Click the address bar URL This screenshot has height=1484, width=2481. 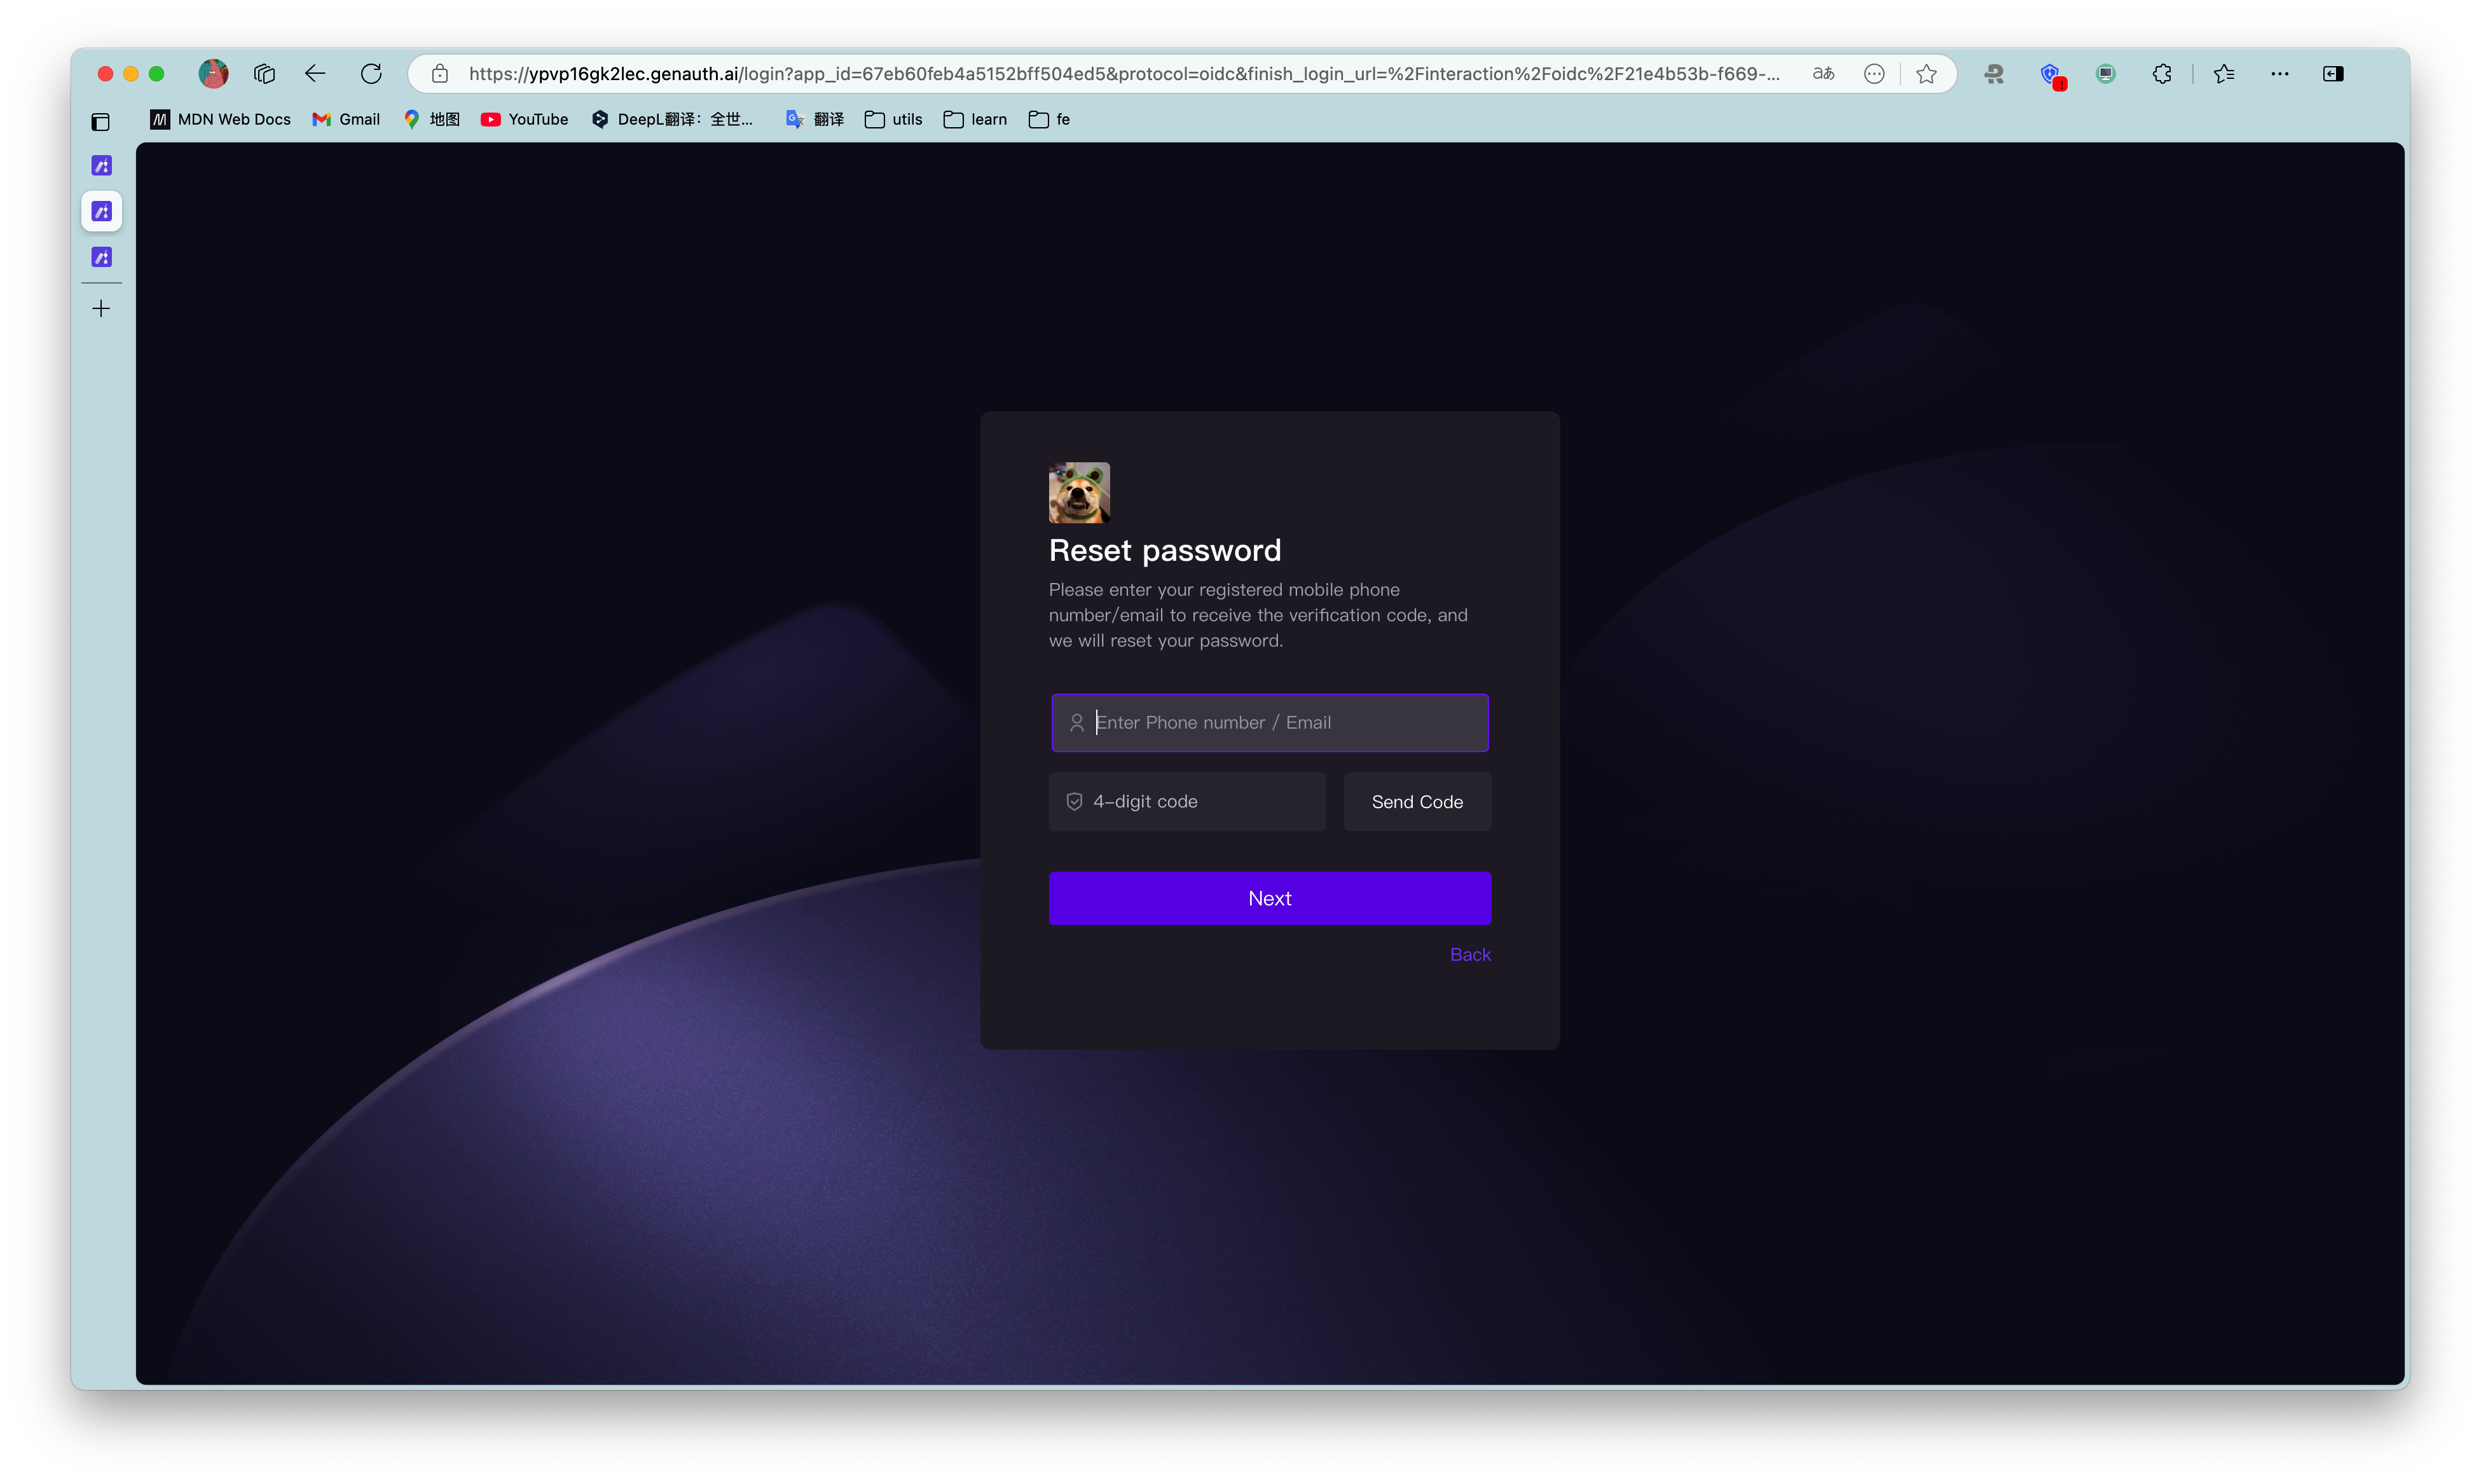tap(1124, 73)
